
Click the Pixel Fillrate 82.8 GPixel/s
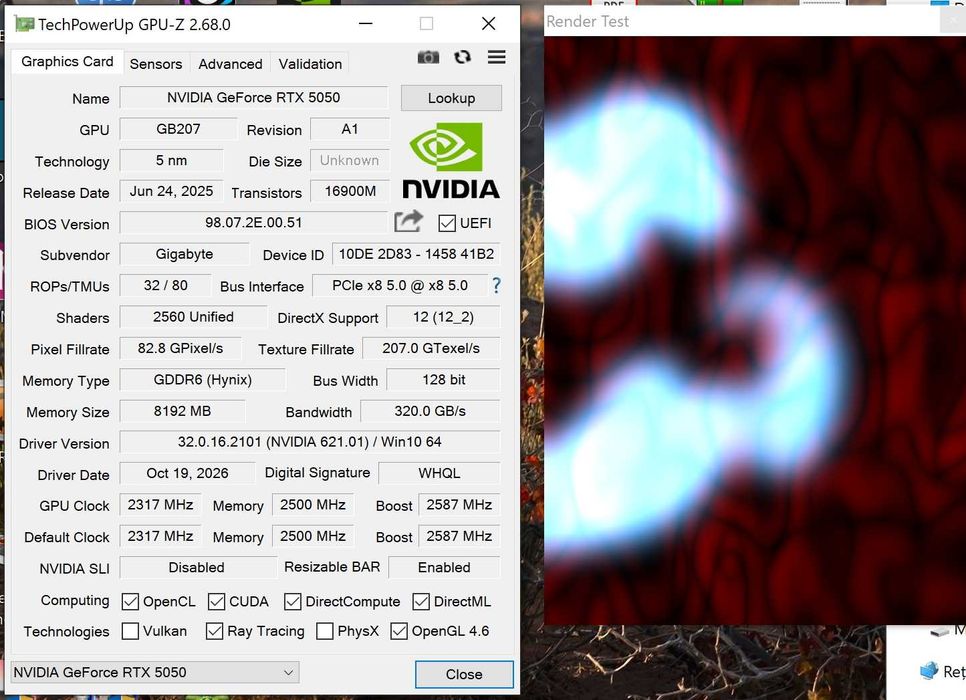pyautogui.click(x=181, y=348)
